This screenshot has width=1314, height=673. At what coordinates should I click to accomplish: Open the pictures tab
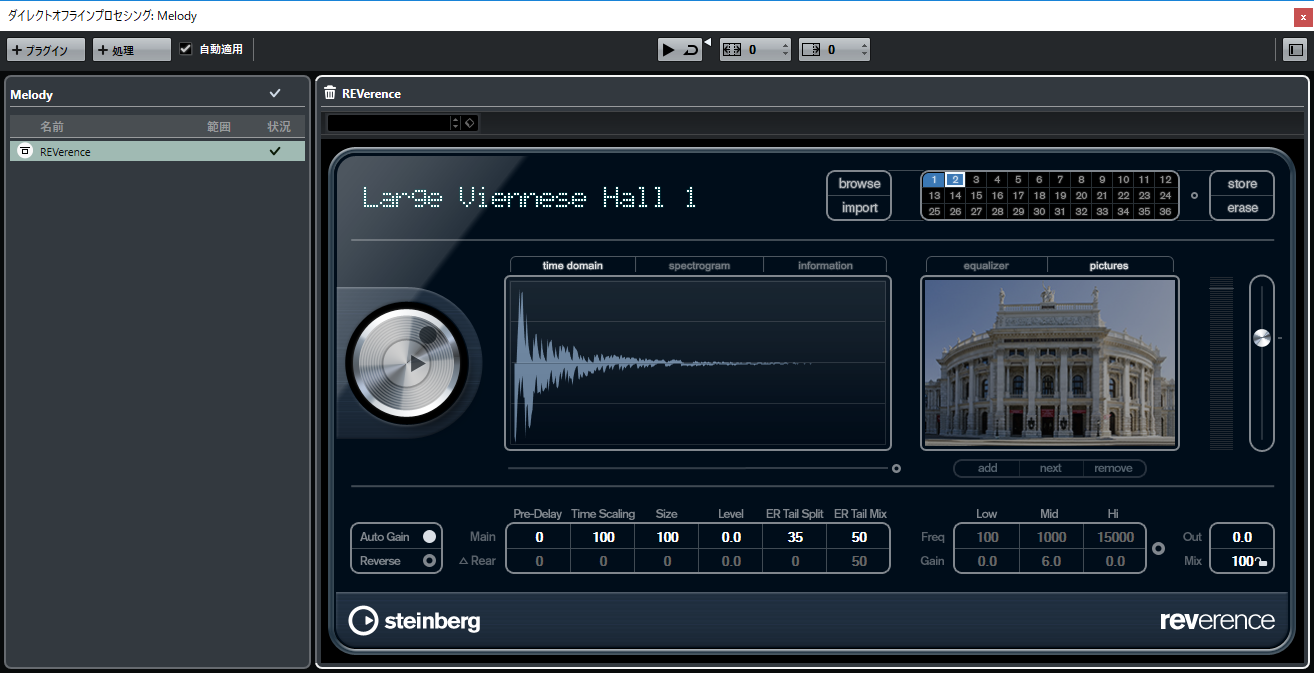[1109, 266]
